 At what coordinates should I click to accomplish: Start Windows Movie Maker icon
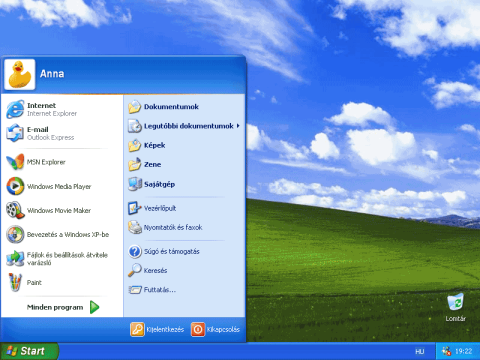[x=15, y=210]
